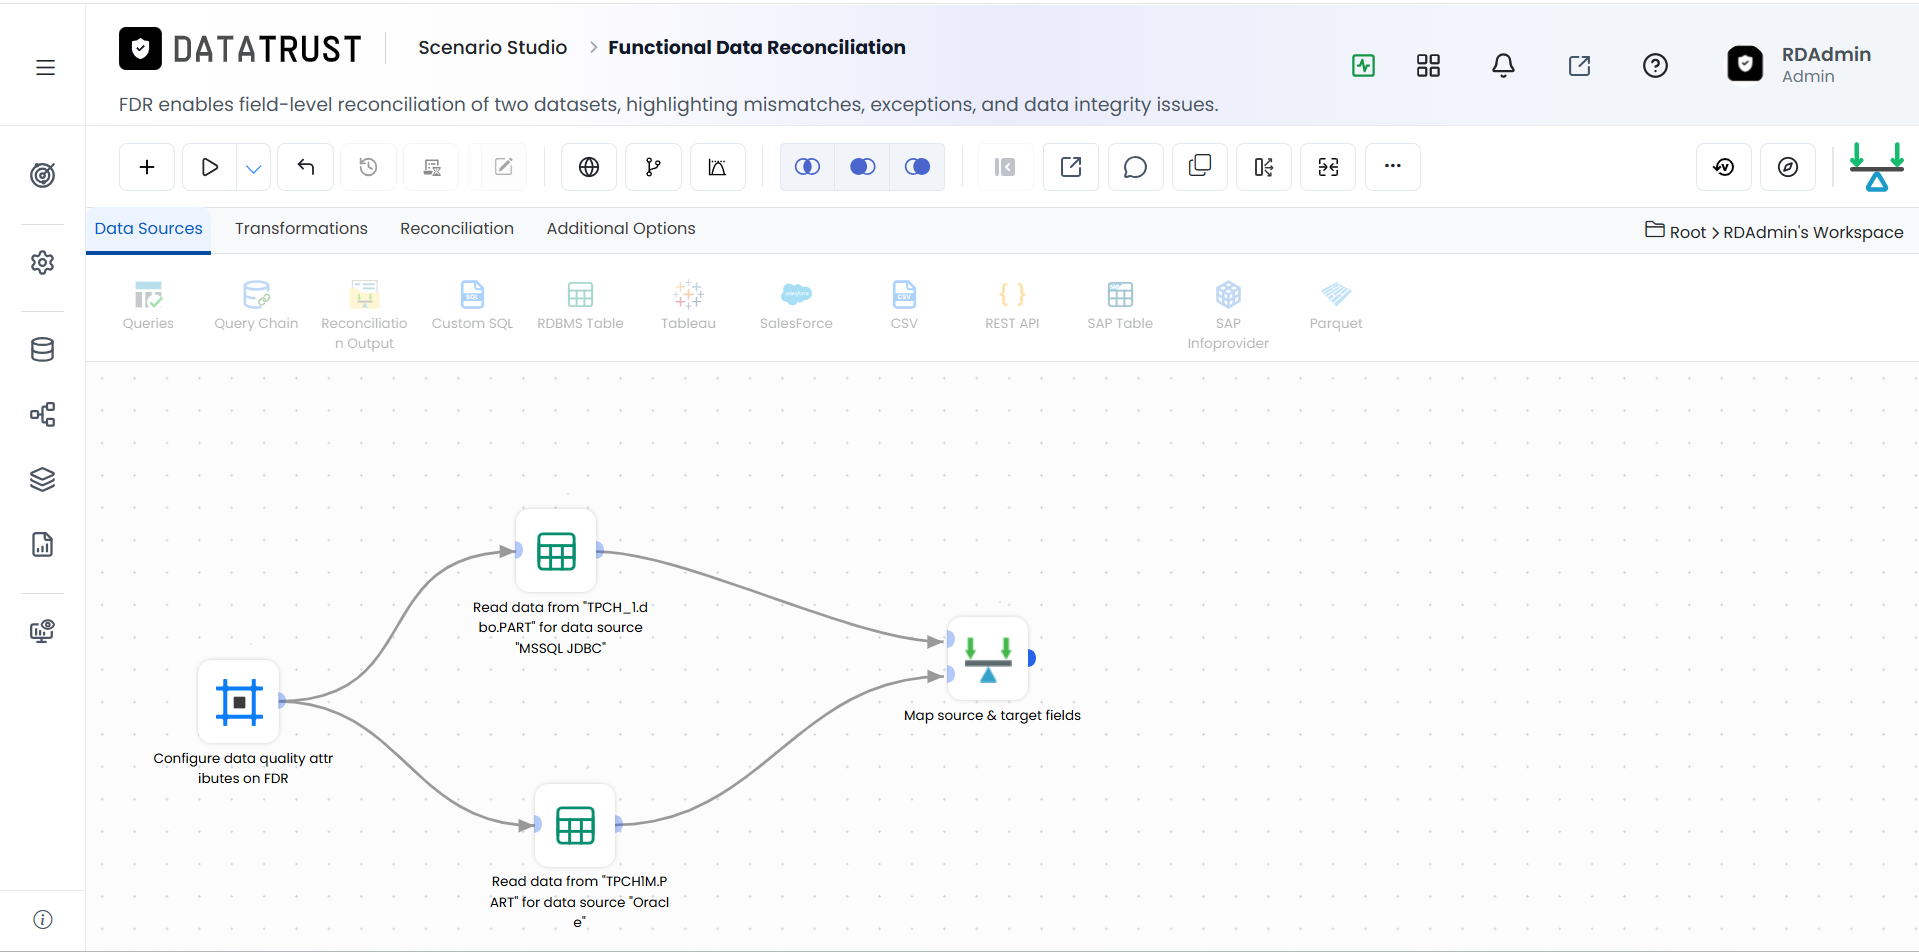Viewport: 1919px width, 952px height.
Task: Toggle the third overlapping-circles mode button
Action: (917, 167)
